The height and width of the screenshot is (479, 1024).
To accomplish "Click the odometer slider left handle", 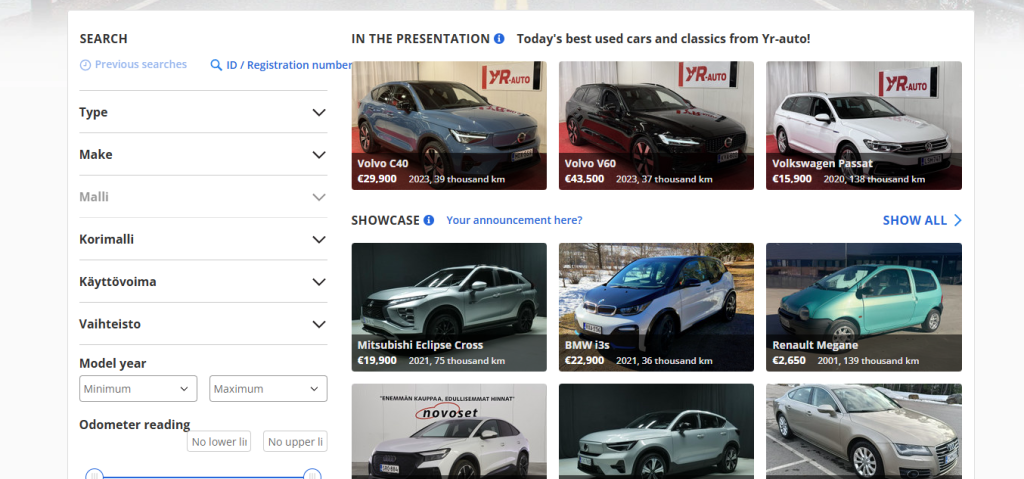I will click(95, 475).
